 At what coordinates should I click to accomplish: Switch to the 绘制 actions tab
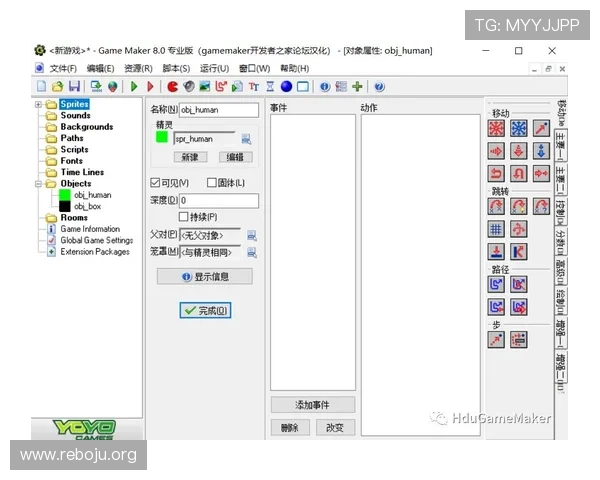pyautogui.click(x=560, y=302)
